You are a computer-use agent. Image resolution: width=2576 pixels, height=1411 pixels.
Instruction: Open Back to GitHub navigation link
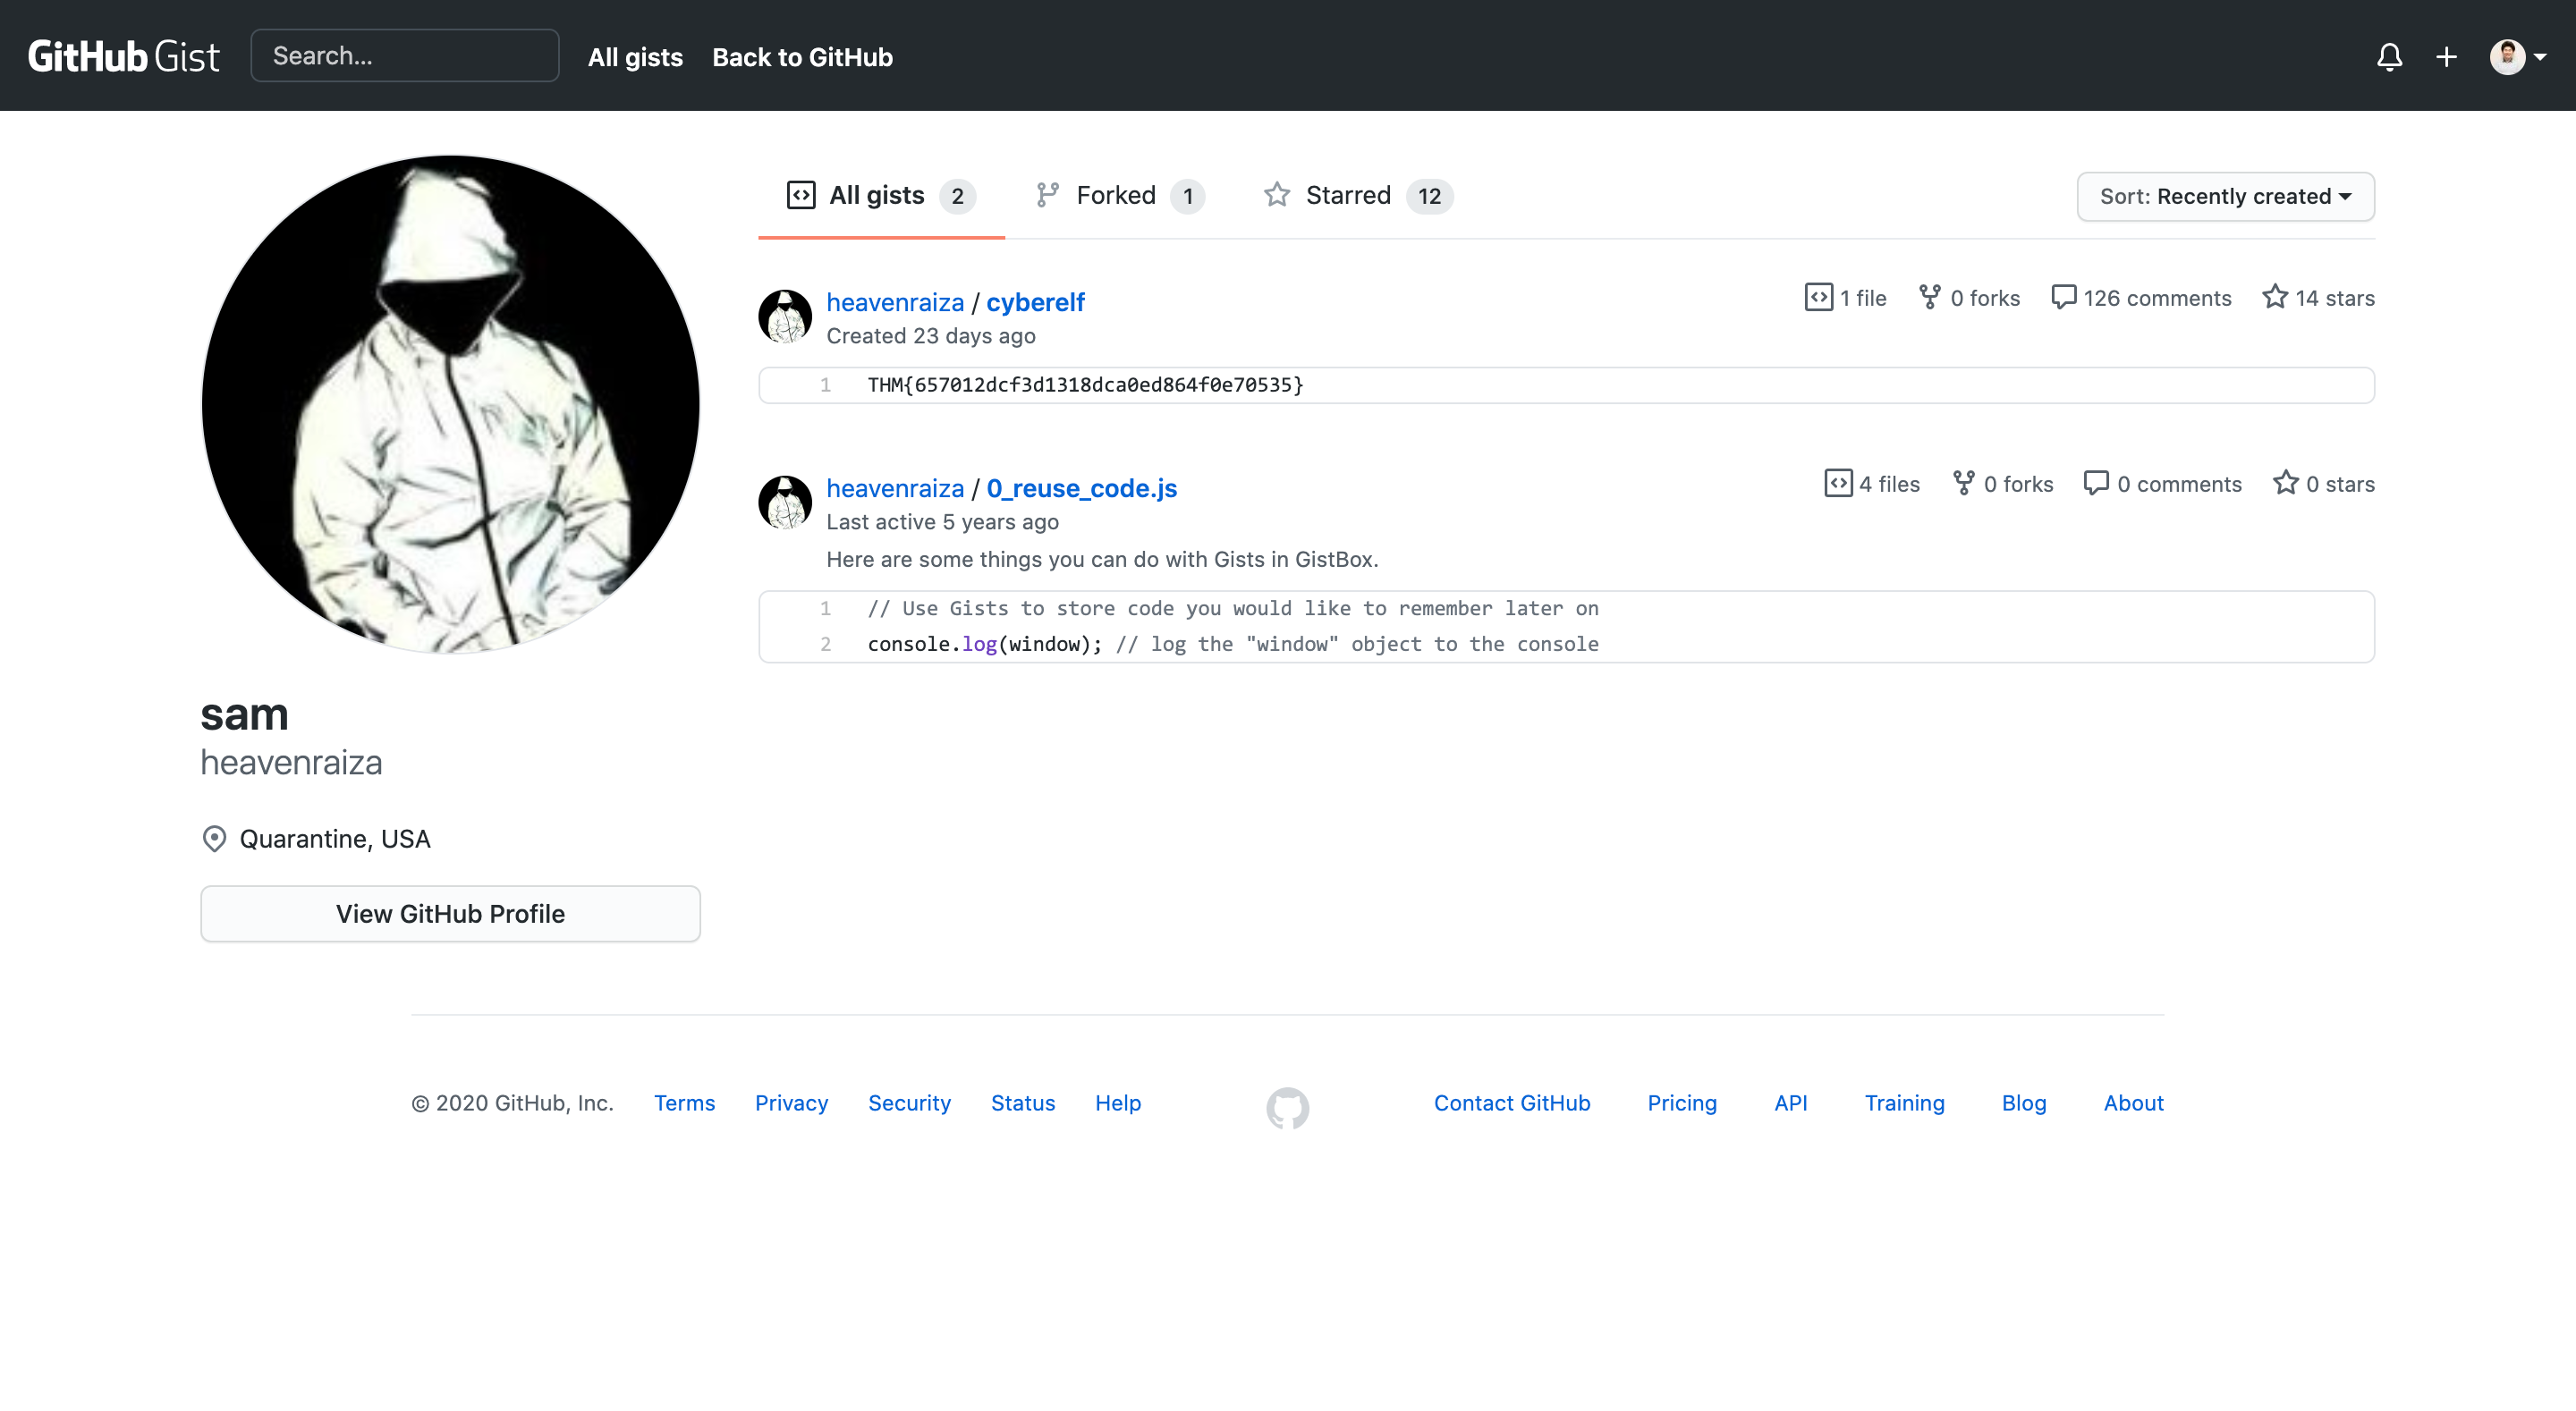tap(802, 57)
